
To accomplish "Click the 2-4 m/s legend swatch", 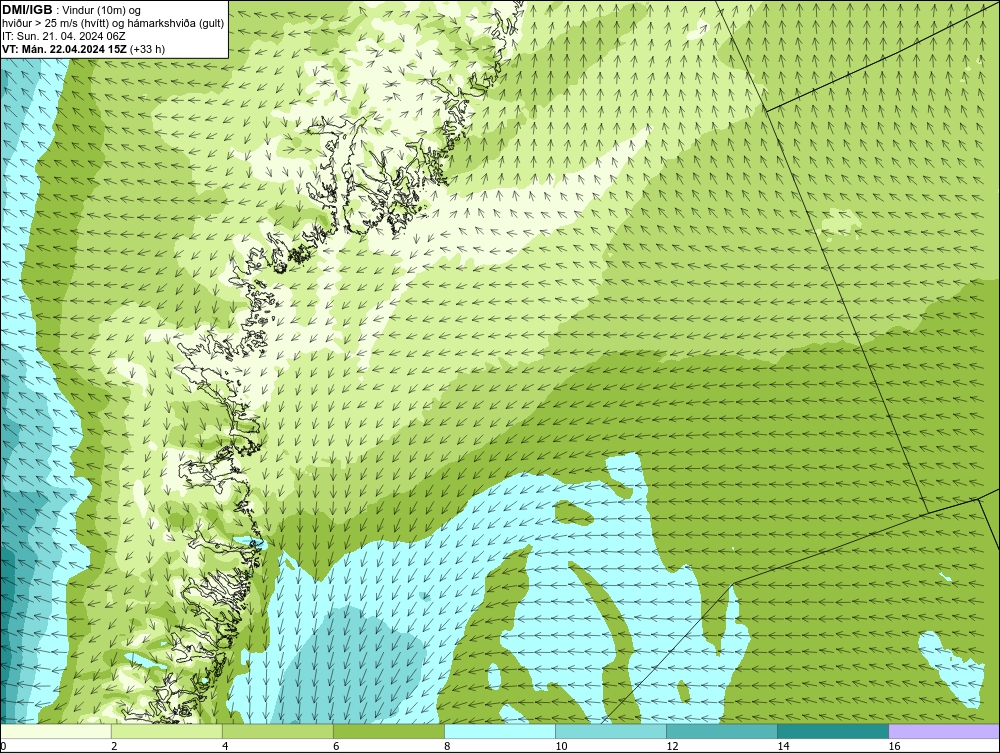I will pos(167,731).
